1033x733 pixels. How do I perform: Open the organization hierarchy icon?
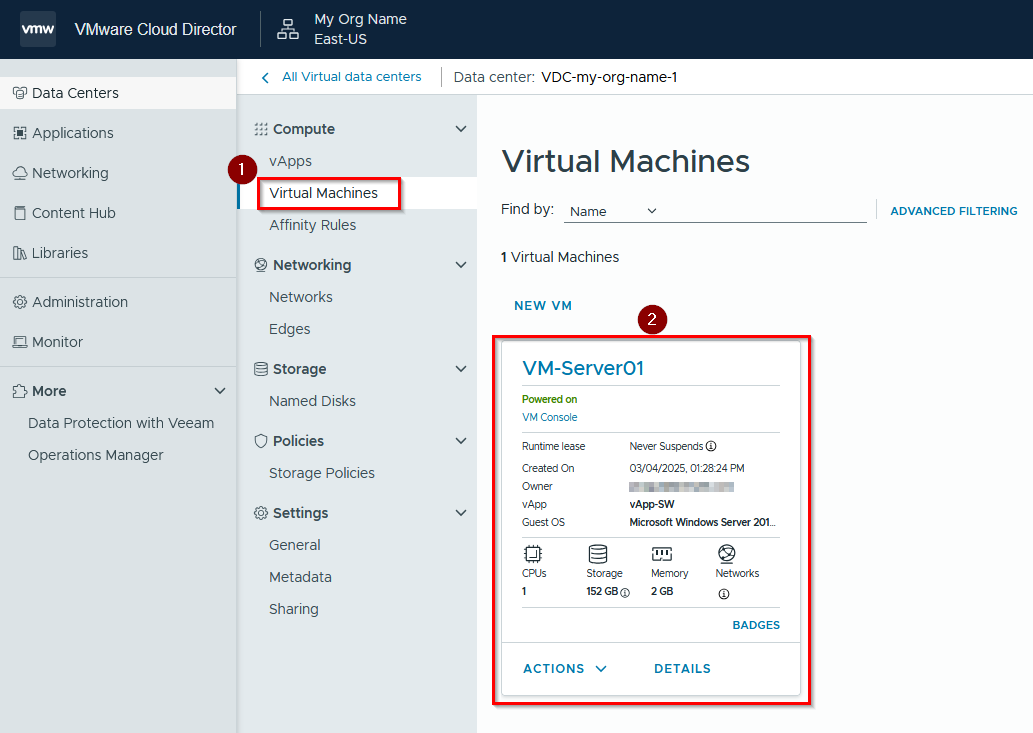[288, 29]
